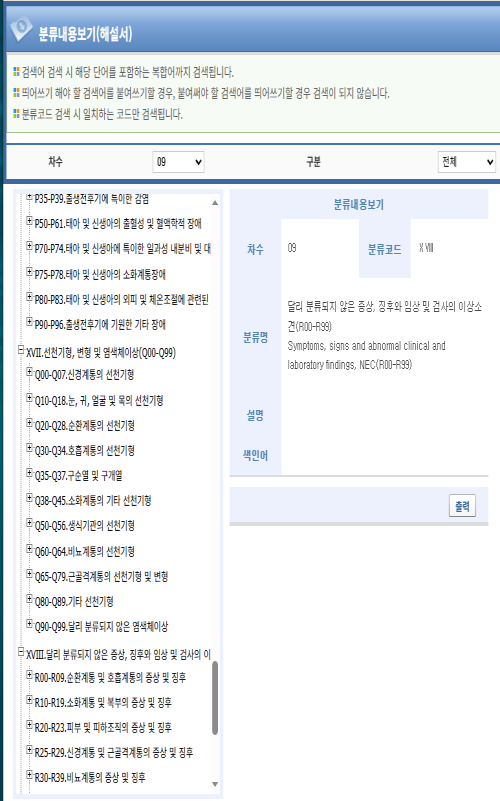Expand the Q65-Q79 근골격계통 node
This screenshot has width=500, height=801.
click(30, 574)
